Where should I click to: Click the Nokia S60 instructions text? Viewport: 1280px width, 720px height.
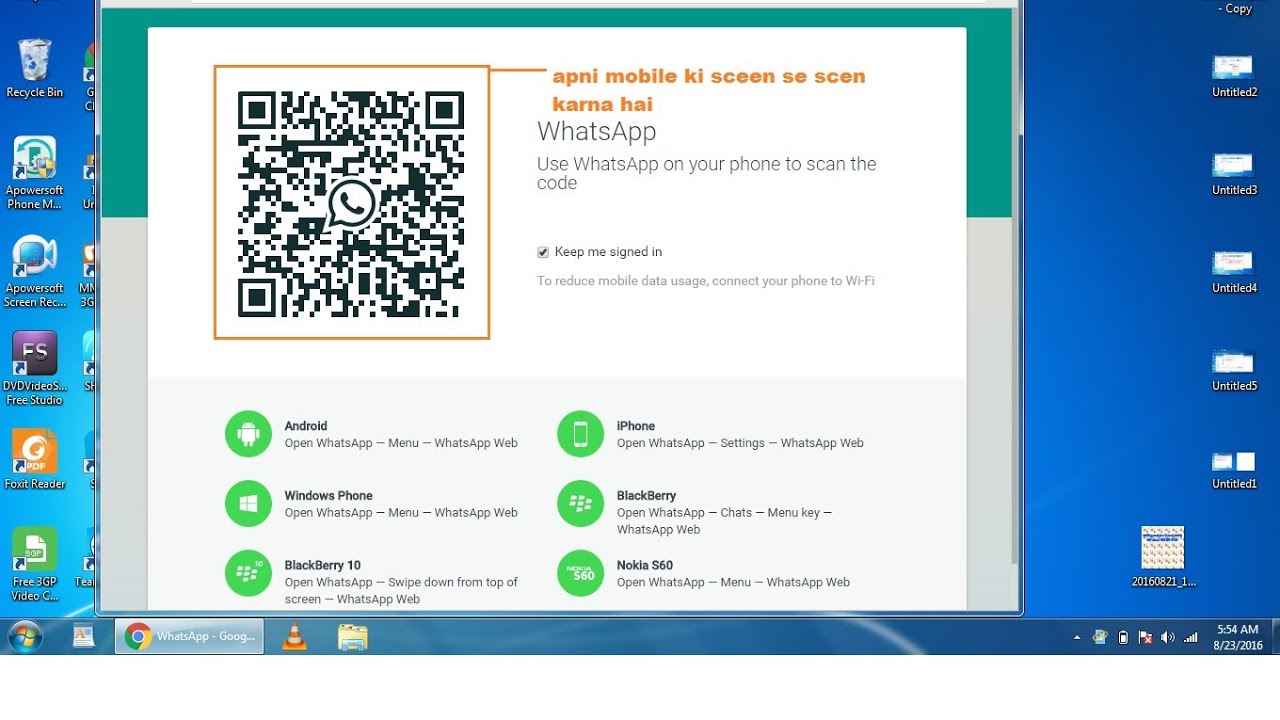tap(733, 582)
